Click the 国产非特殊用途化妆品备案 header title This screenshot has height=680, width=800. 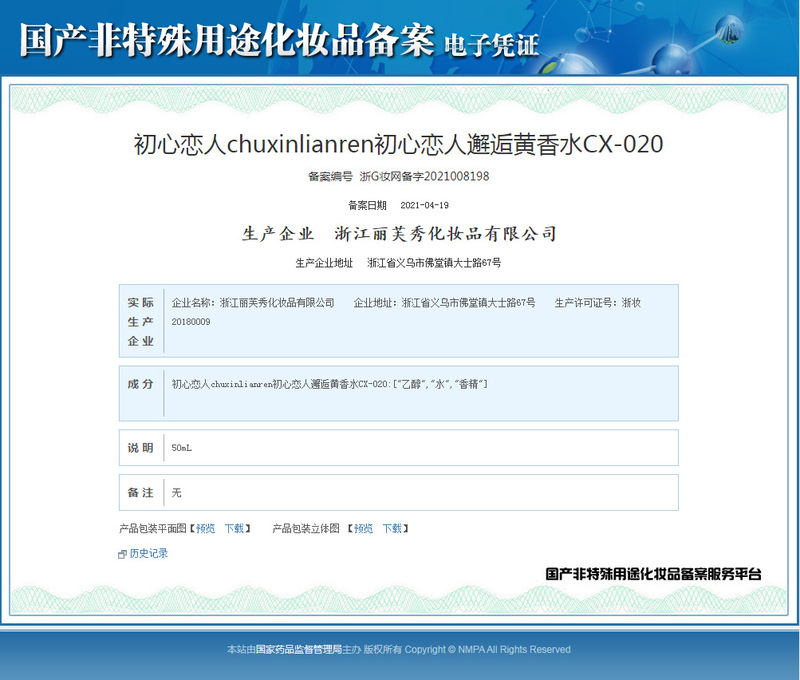pyautogui.click(x=227, y=40)
